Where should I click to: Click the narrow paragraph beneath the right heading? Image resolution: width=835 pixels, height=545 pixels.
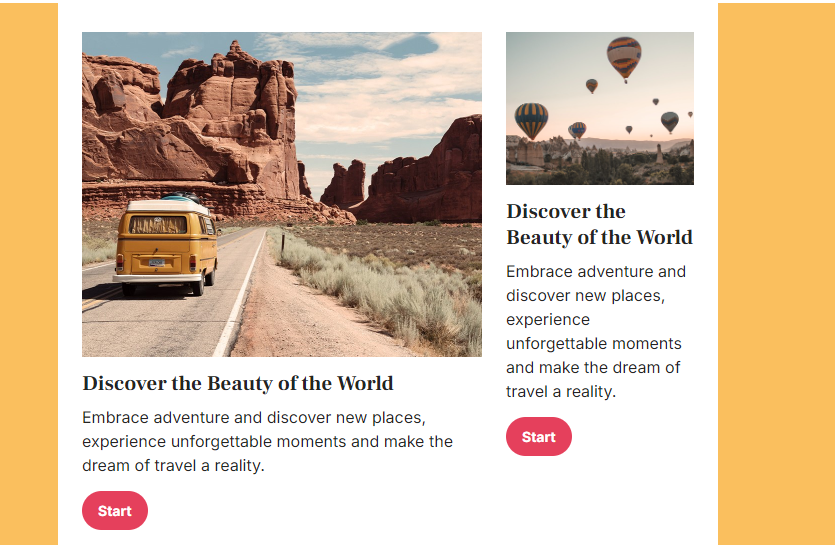pyautogui.click(x=595, y=331)
